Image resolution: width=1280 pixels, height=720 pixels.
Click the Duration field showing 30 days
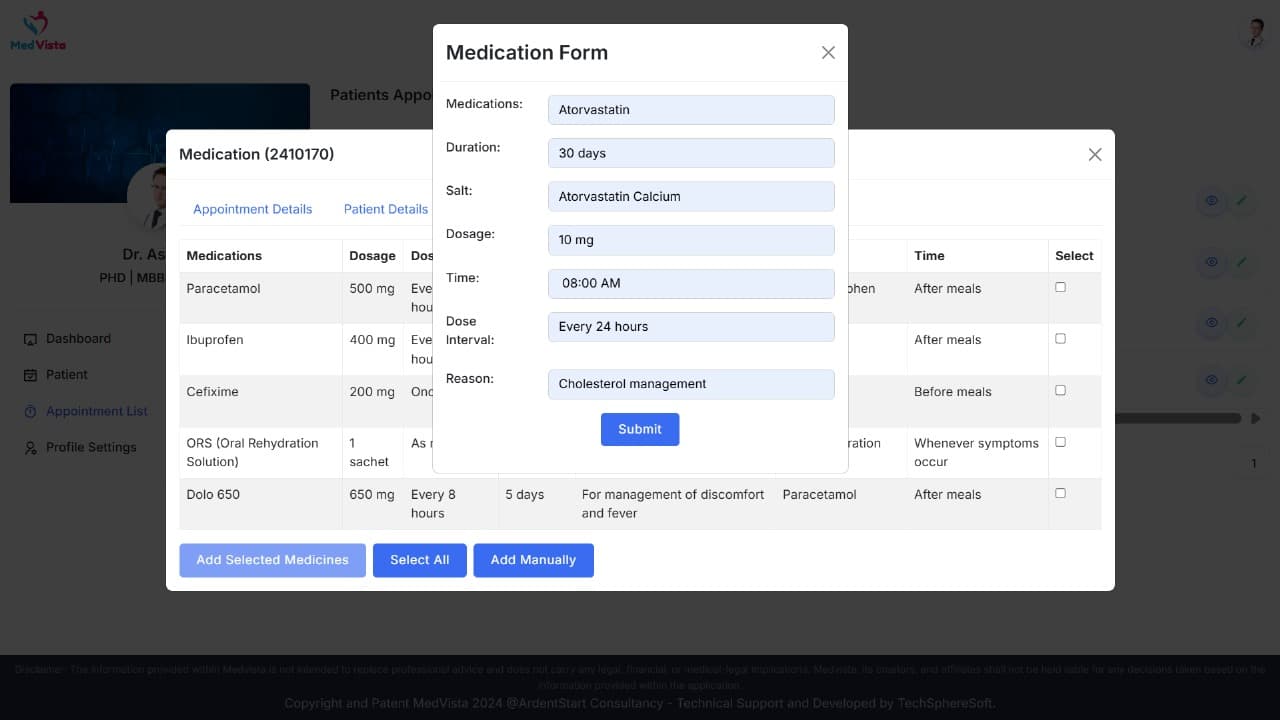(691, 153)
